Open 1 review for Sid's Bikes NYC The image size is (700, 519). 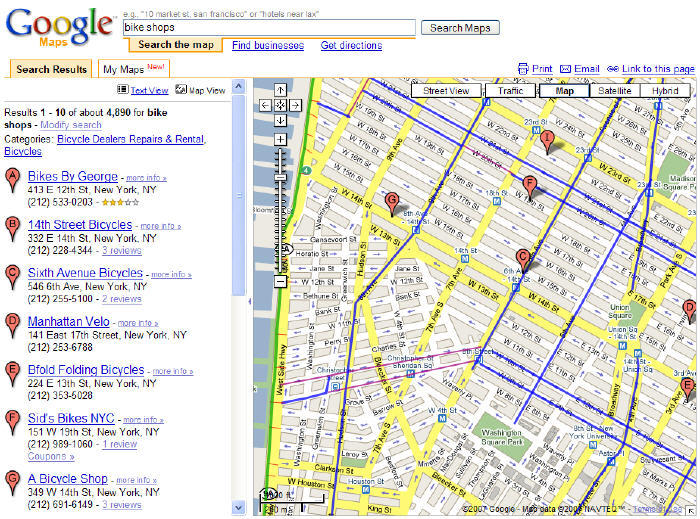click(x=119, y=444)
